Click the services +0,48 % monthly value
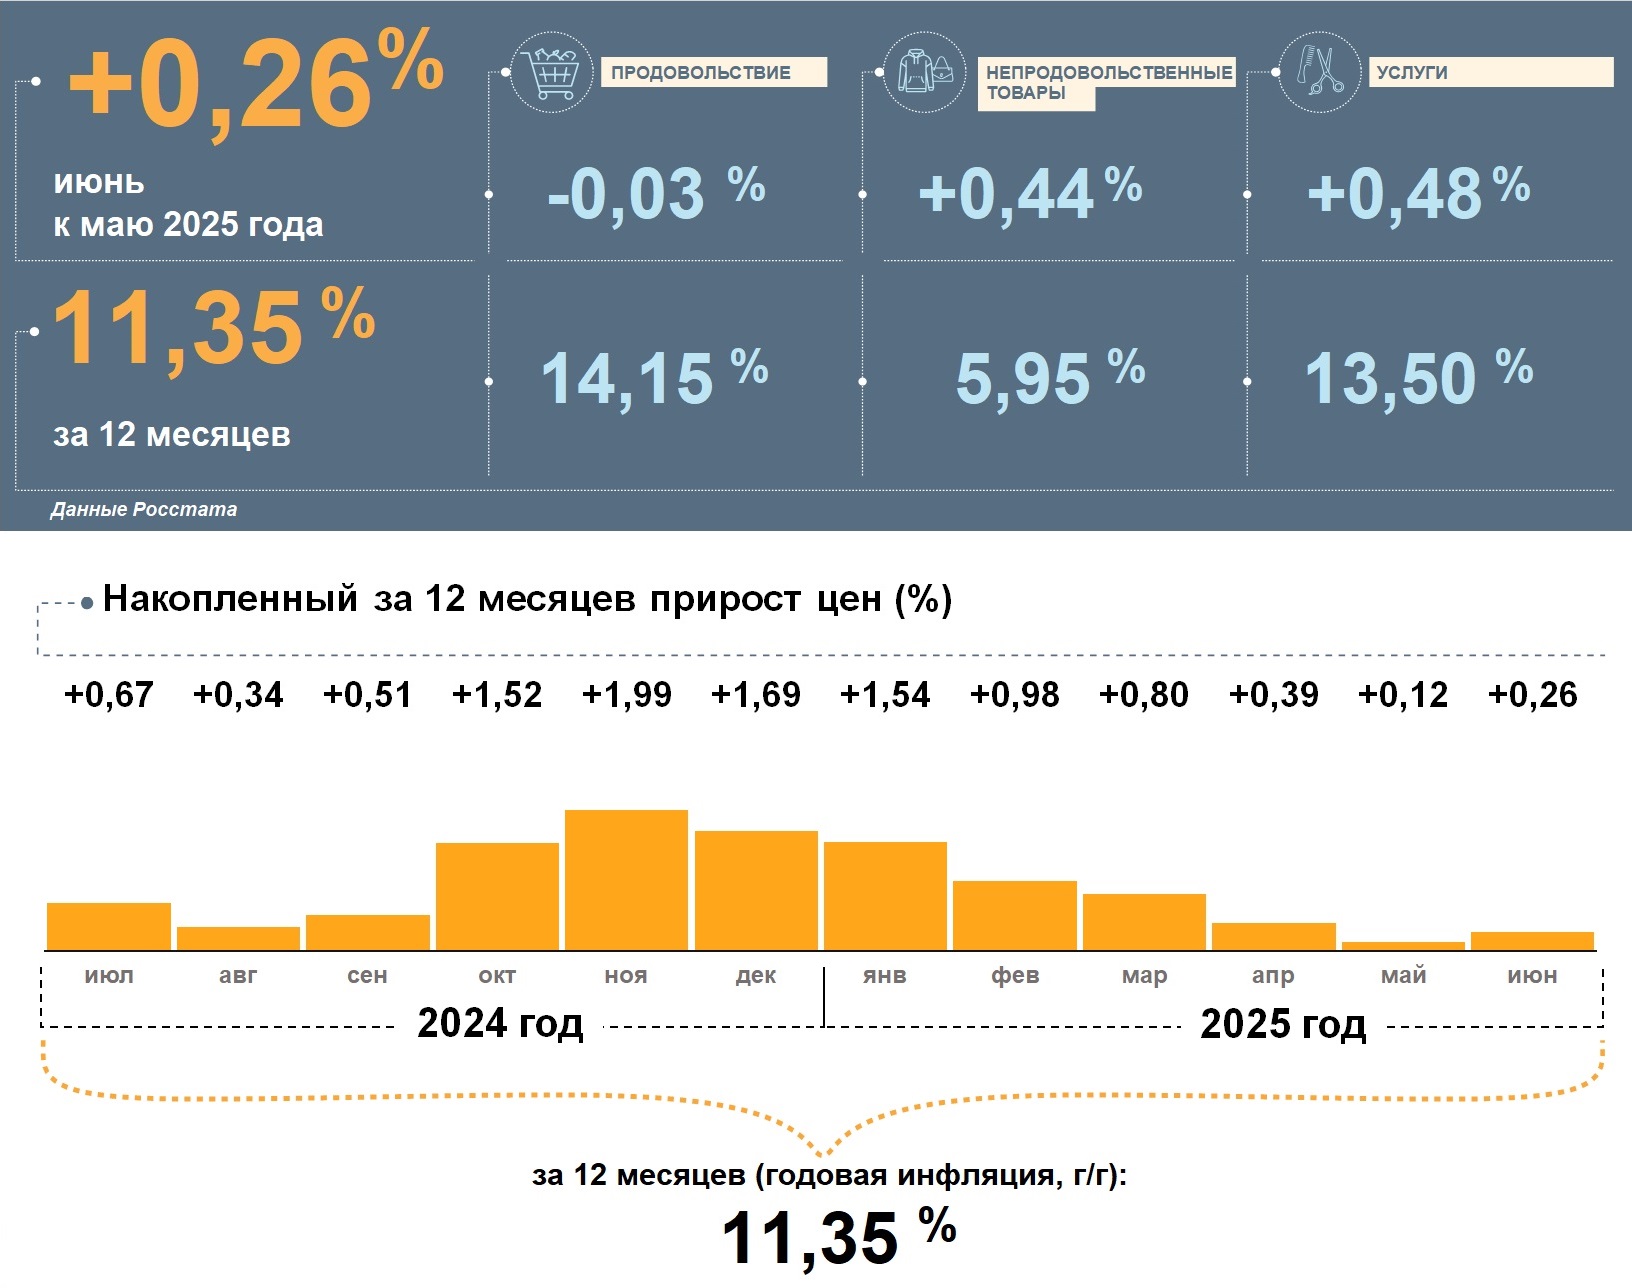The height and width of the screenshot is (1288, 1632). (x=1417, y=192)
